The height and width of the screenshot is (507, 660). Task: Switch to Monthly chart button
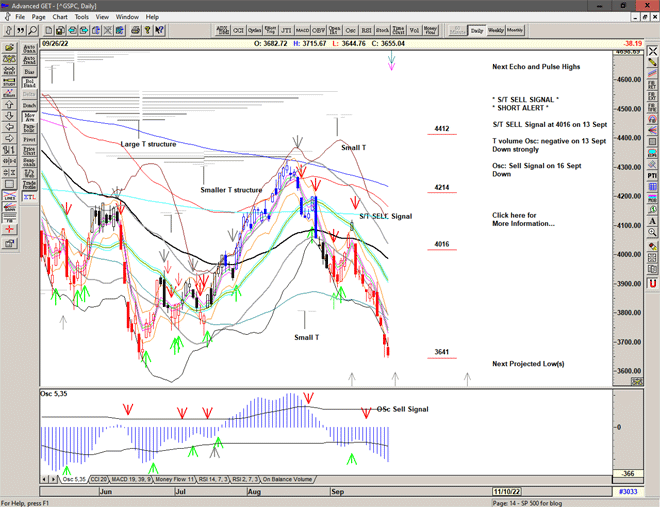(516, 31)
